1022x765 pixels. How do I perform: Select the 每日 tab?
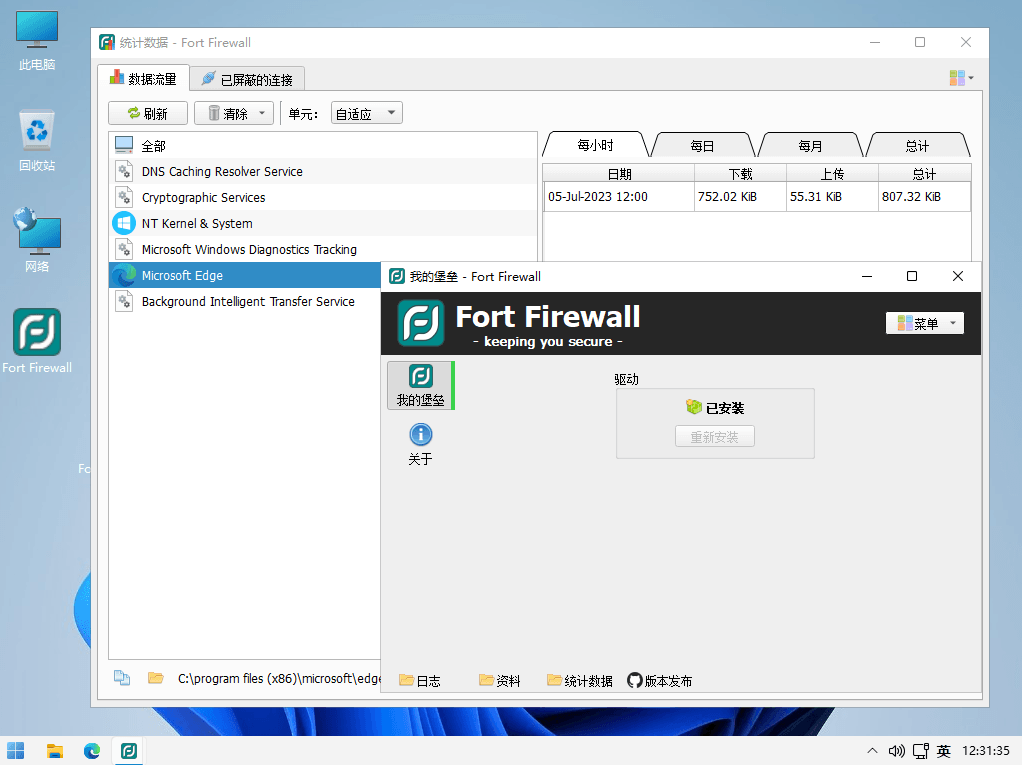click(703, 146)
